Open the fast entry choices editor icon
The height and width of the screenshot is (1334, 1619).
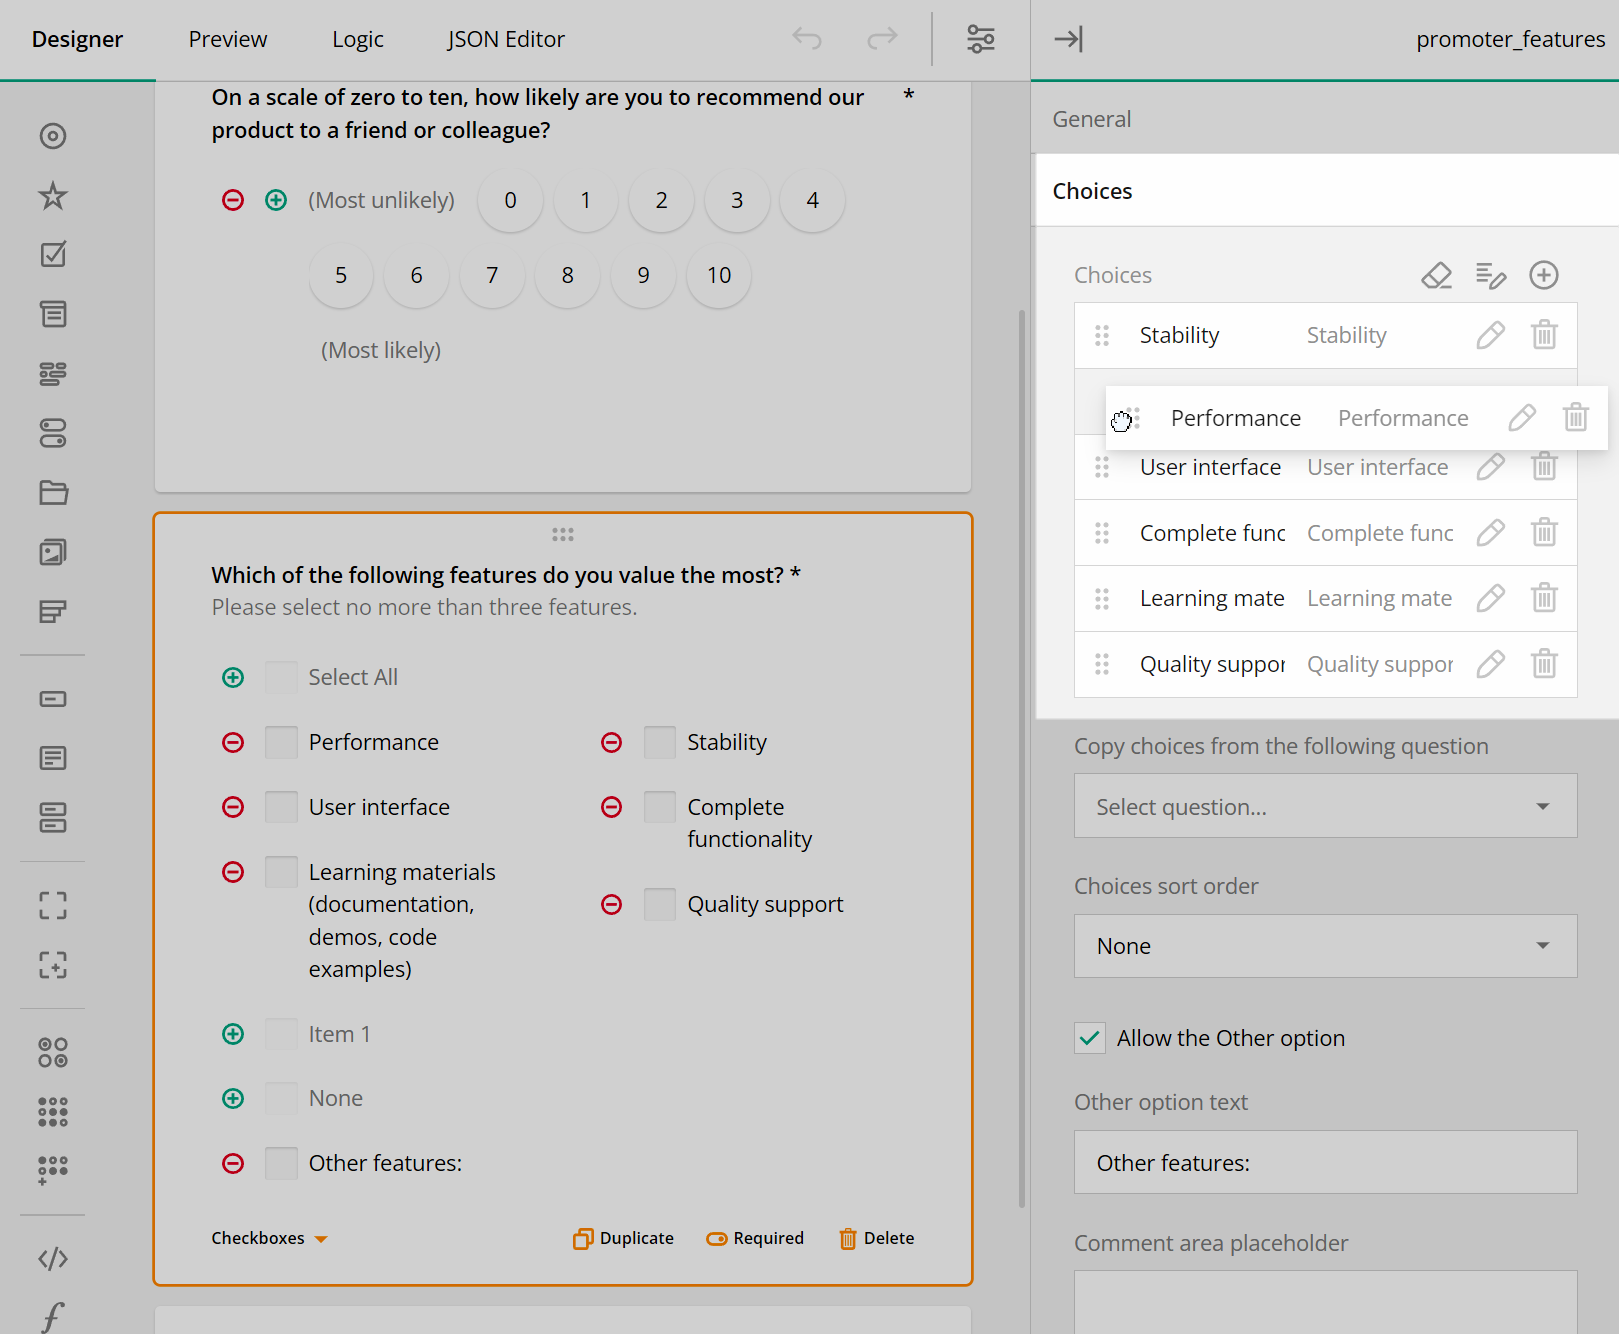[1490, 275]
